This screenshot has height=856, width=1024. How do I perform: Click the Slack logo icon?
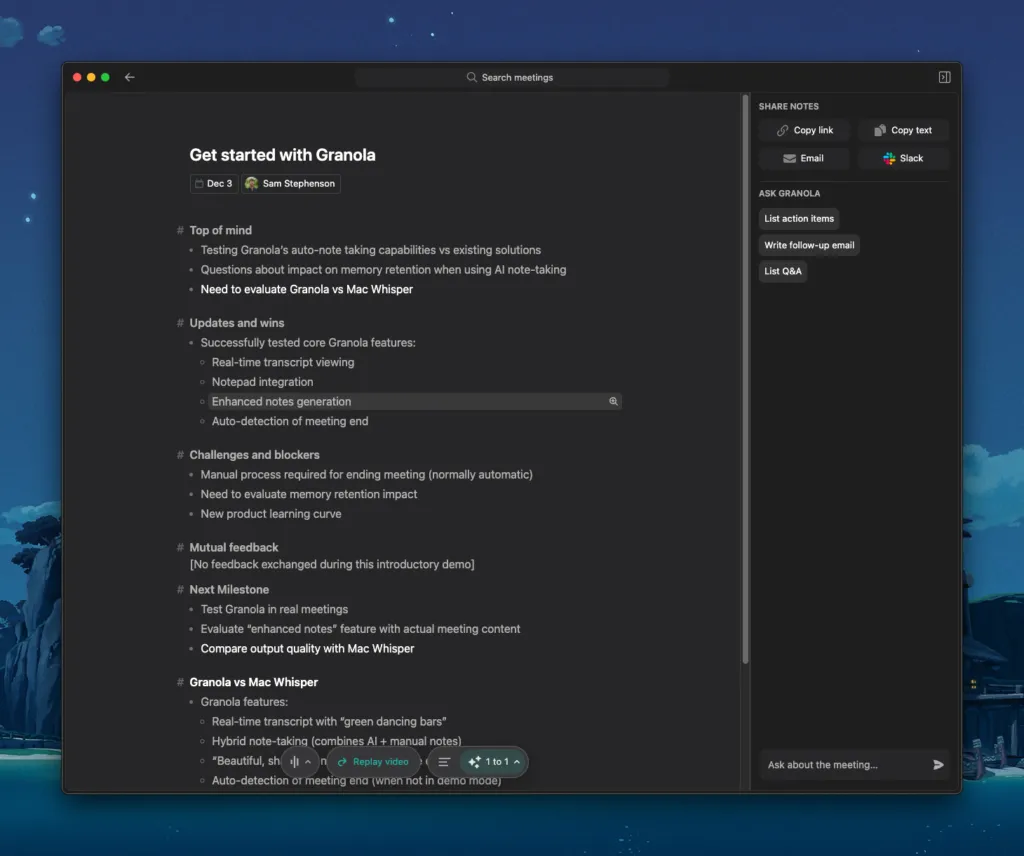[889, 158]
